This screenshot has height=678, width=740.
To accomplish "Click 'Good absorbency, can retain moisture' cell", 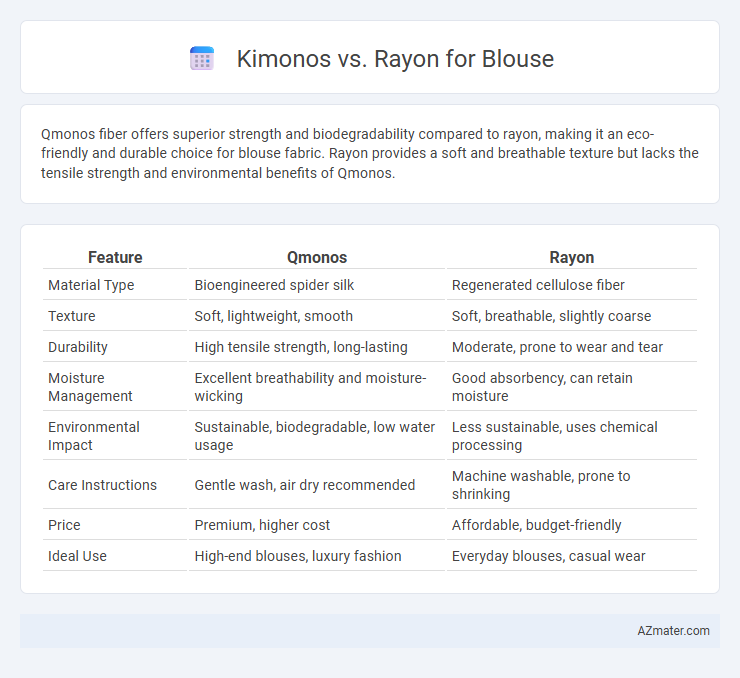I will tap(542, 387).
